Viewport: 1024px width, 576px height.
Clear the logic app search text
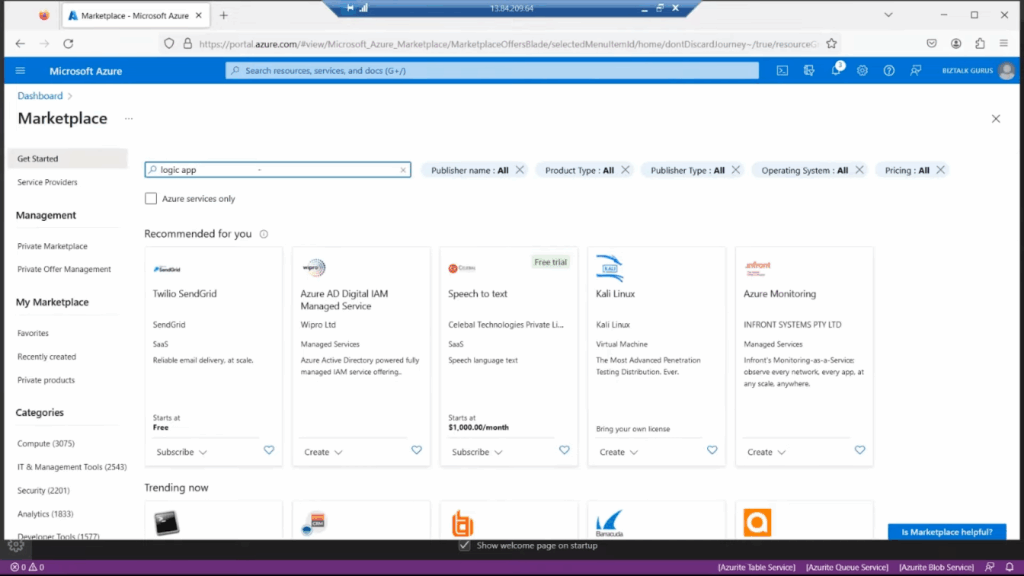[x=403, y=170]
